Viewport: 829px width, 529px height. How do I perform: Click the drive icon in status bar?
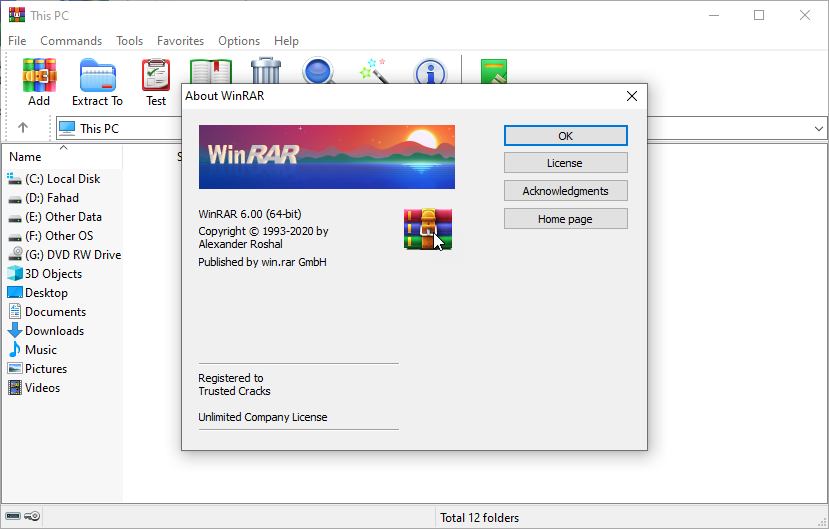pos(13,516)
